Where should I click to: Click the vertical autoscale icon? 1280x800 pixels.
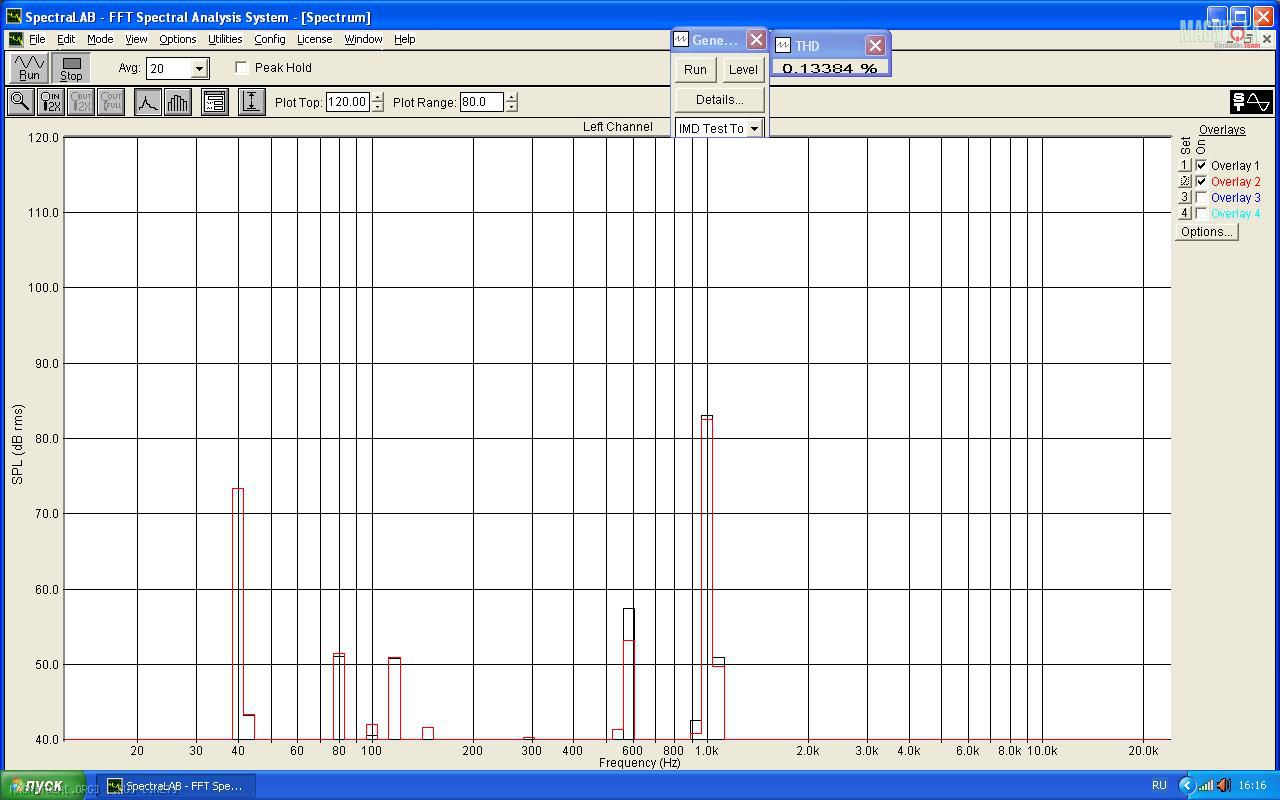251,102
